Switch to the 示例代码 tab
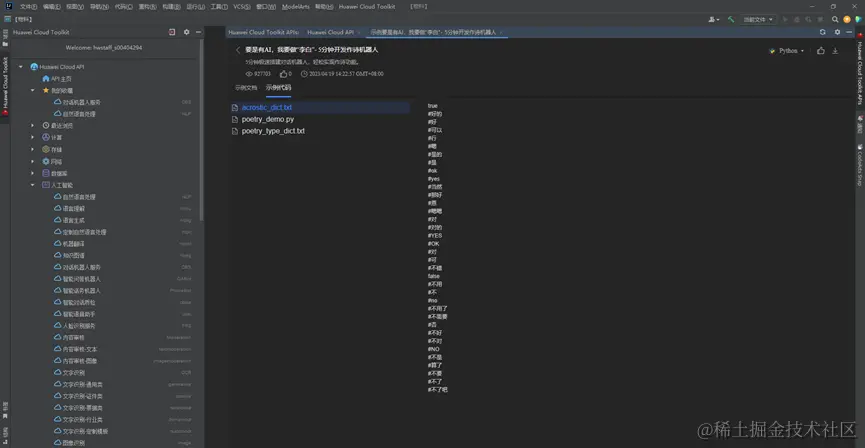This screenshot has width=865, height=448. coord(278,87)
